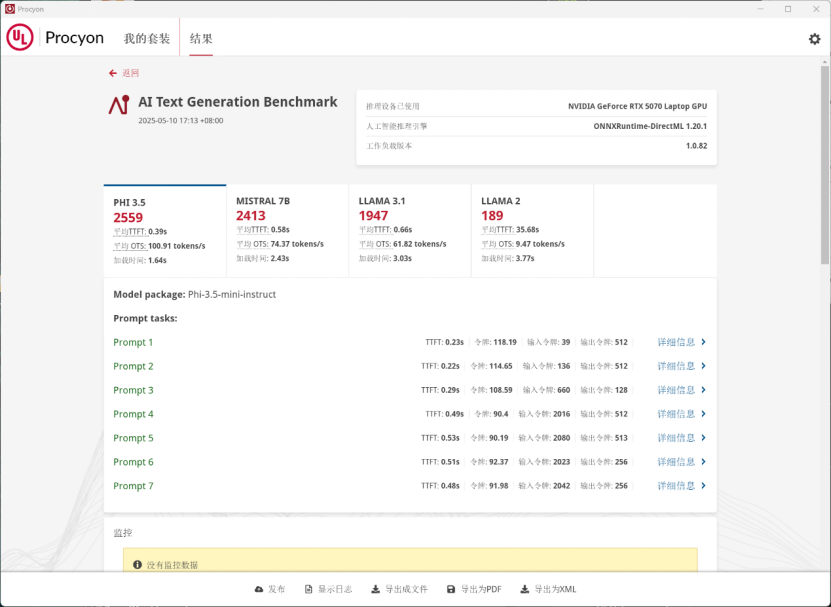The width and height of the screenshot is (831, 607).
Task: Expand Prompt 2 details chevron
Action: (703, 366)
